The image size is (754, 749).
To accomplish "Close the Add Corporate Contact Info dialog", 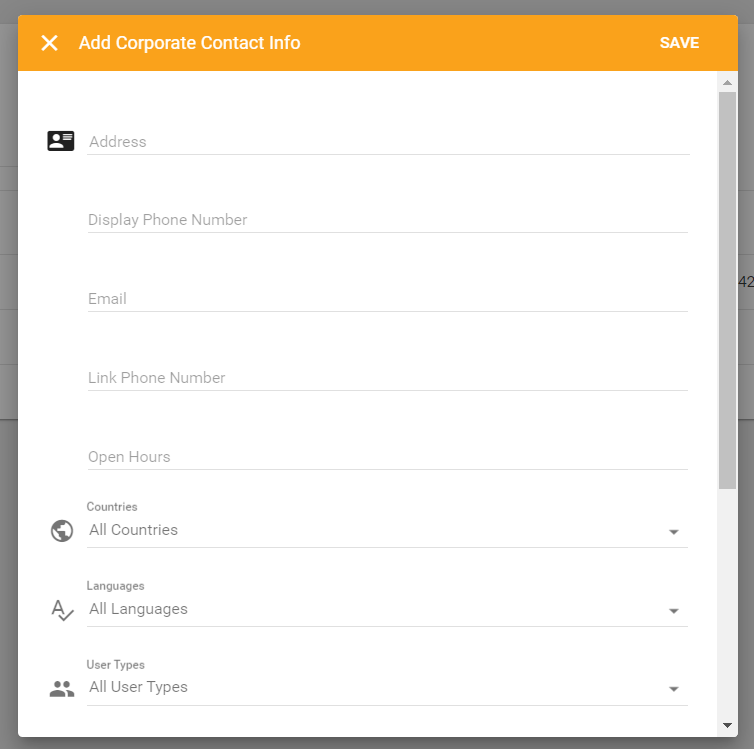I will [49, 43].
